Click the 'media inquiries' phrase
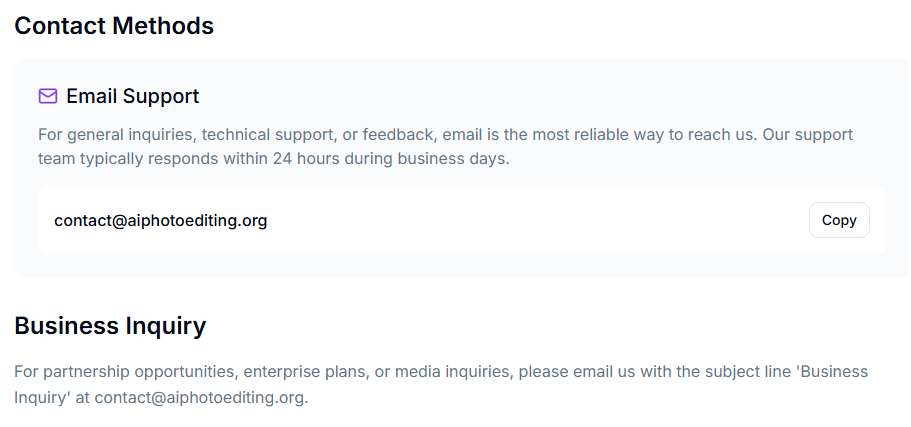The image size is (911, 427). tap(453, 371)
